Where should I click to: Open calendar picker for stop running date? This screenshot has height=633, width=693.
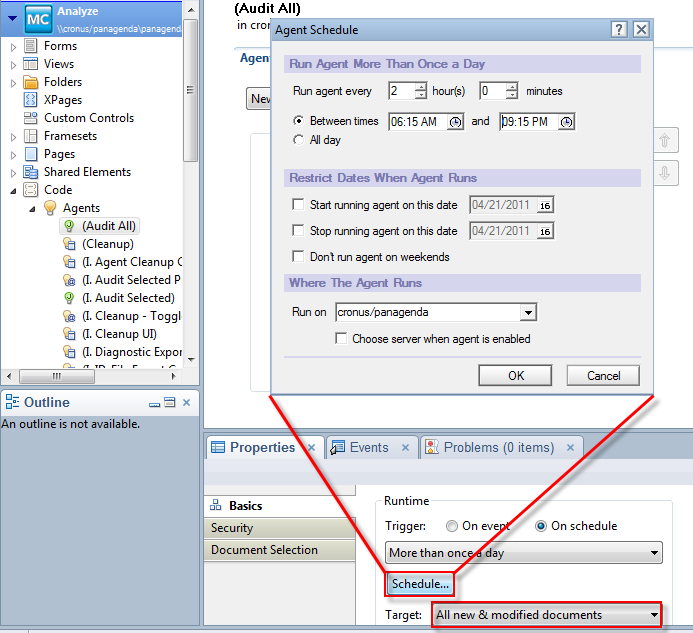tap(545, 232)
